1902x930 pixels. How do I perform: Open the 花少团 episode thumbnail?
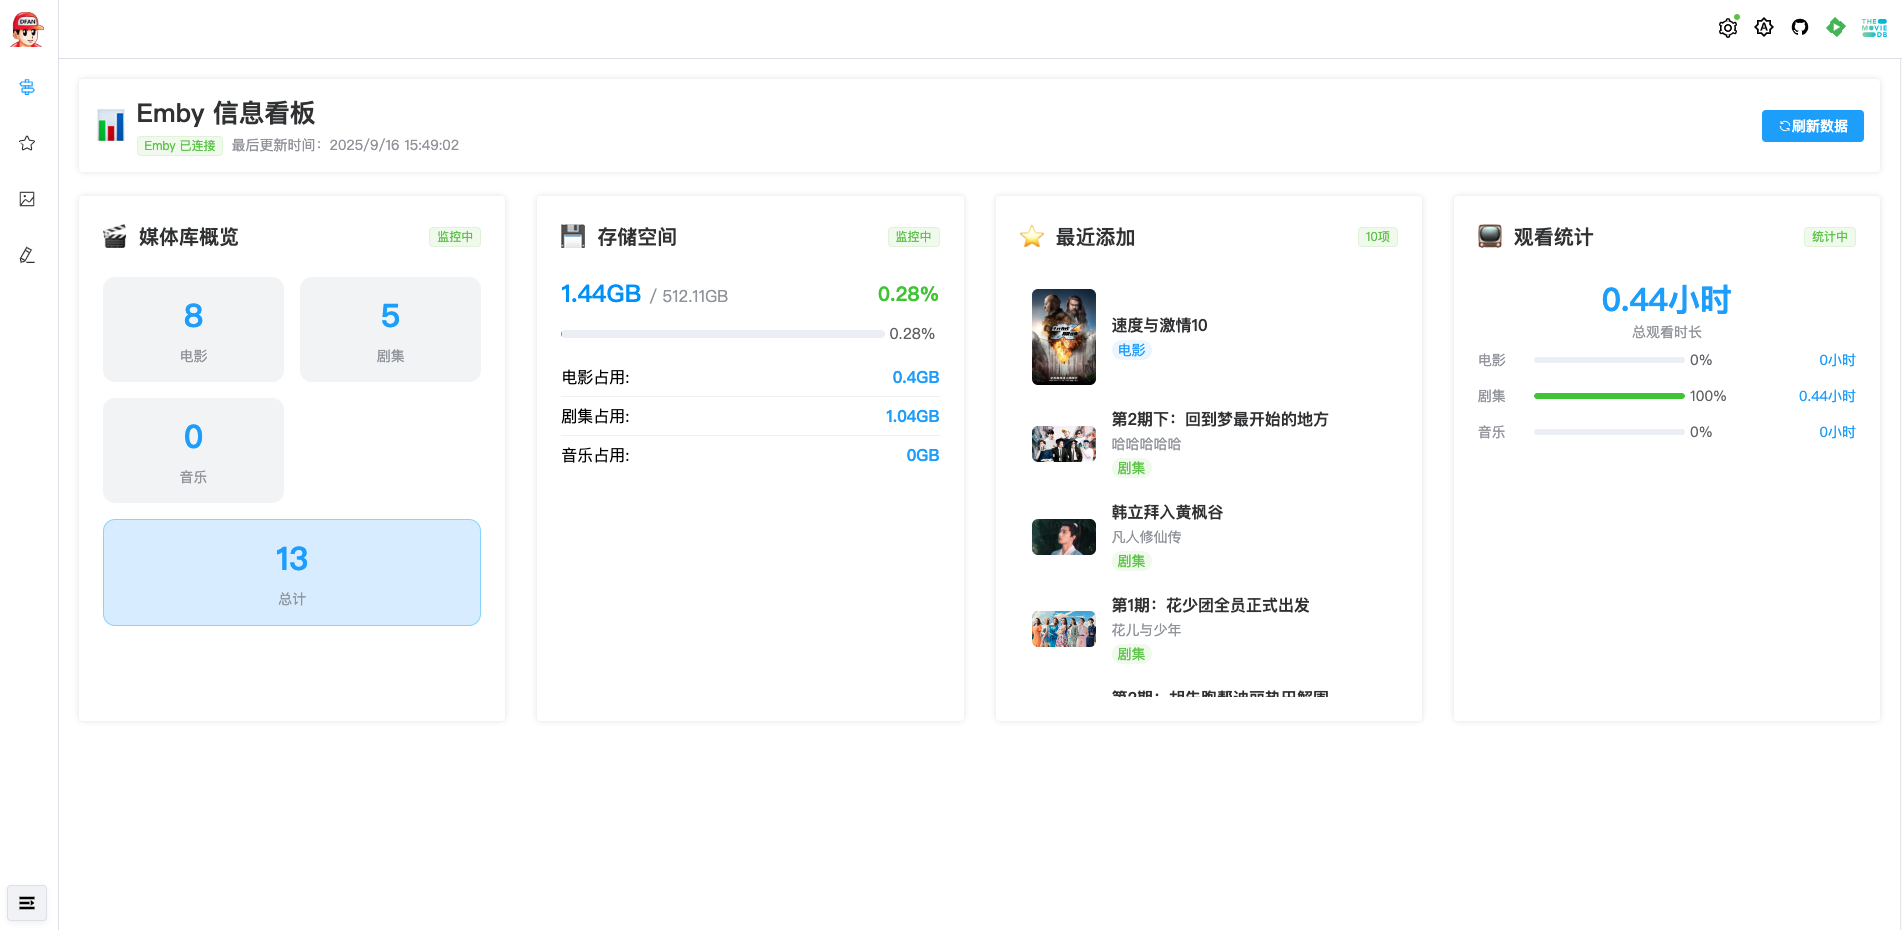coord(1064,630)
